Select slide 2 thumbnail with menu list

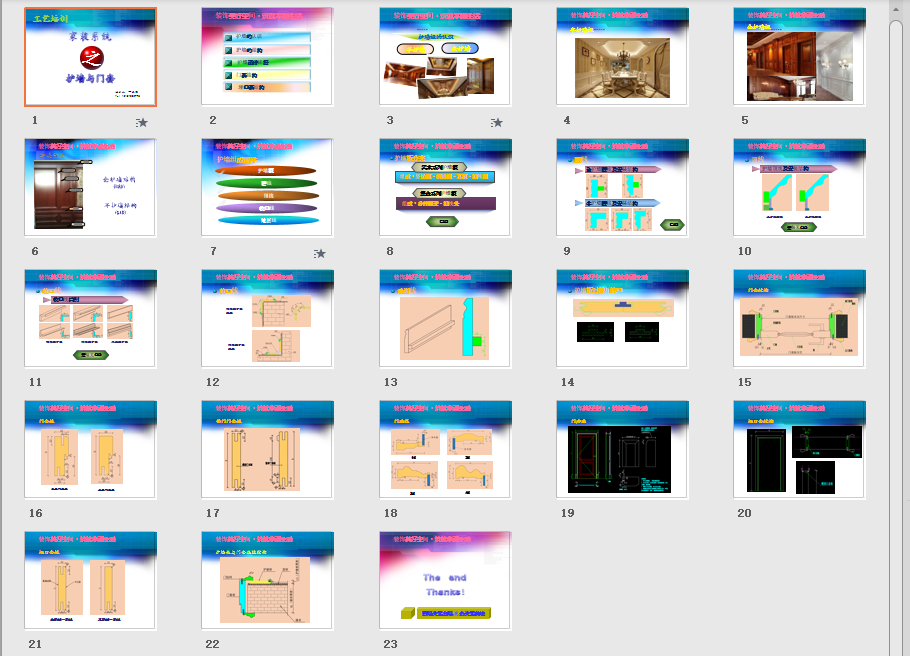coord(267,56)
